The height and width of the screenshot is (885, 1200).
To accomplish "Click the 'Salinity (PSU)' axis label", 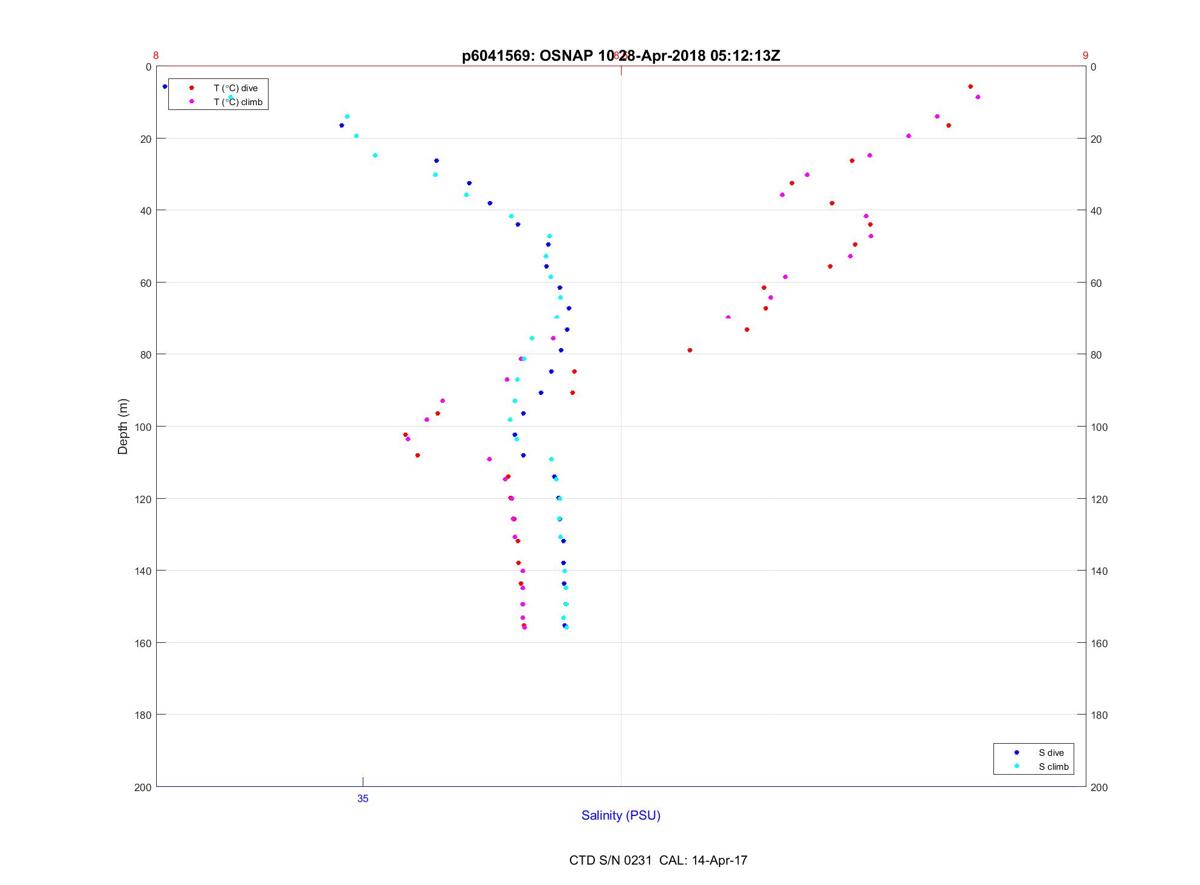I will [x=621, y=815].
